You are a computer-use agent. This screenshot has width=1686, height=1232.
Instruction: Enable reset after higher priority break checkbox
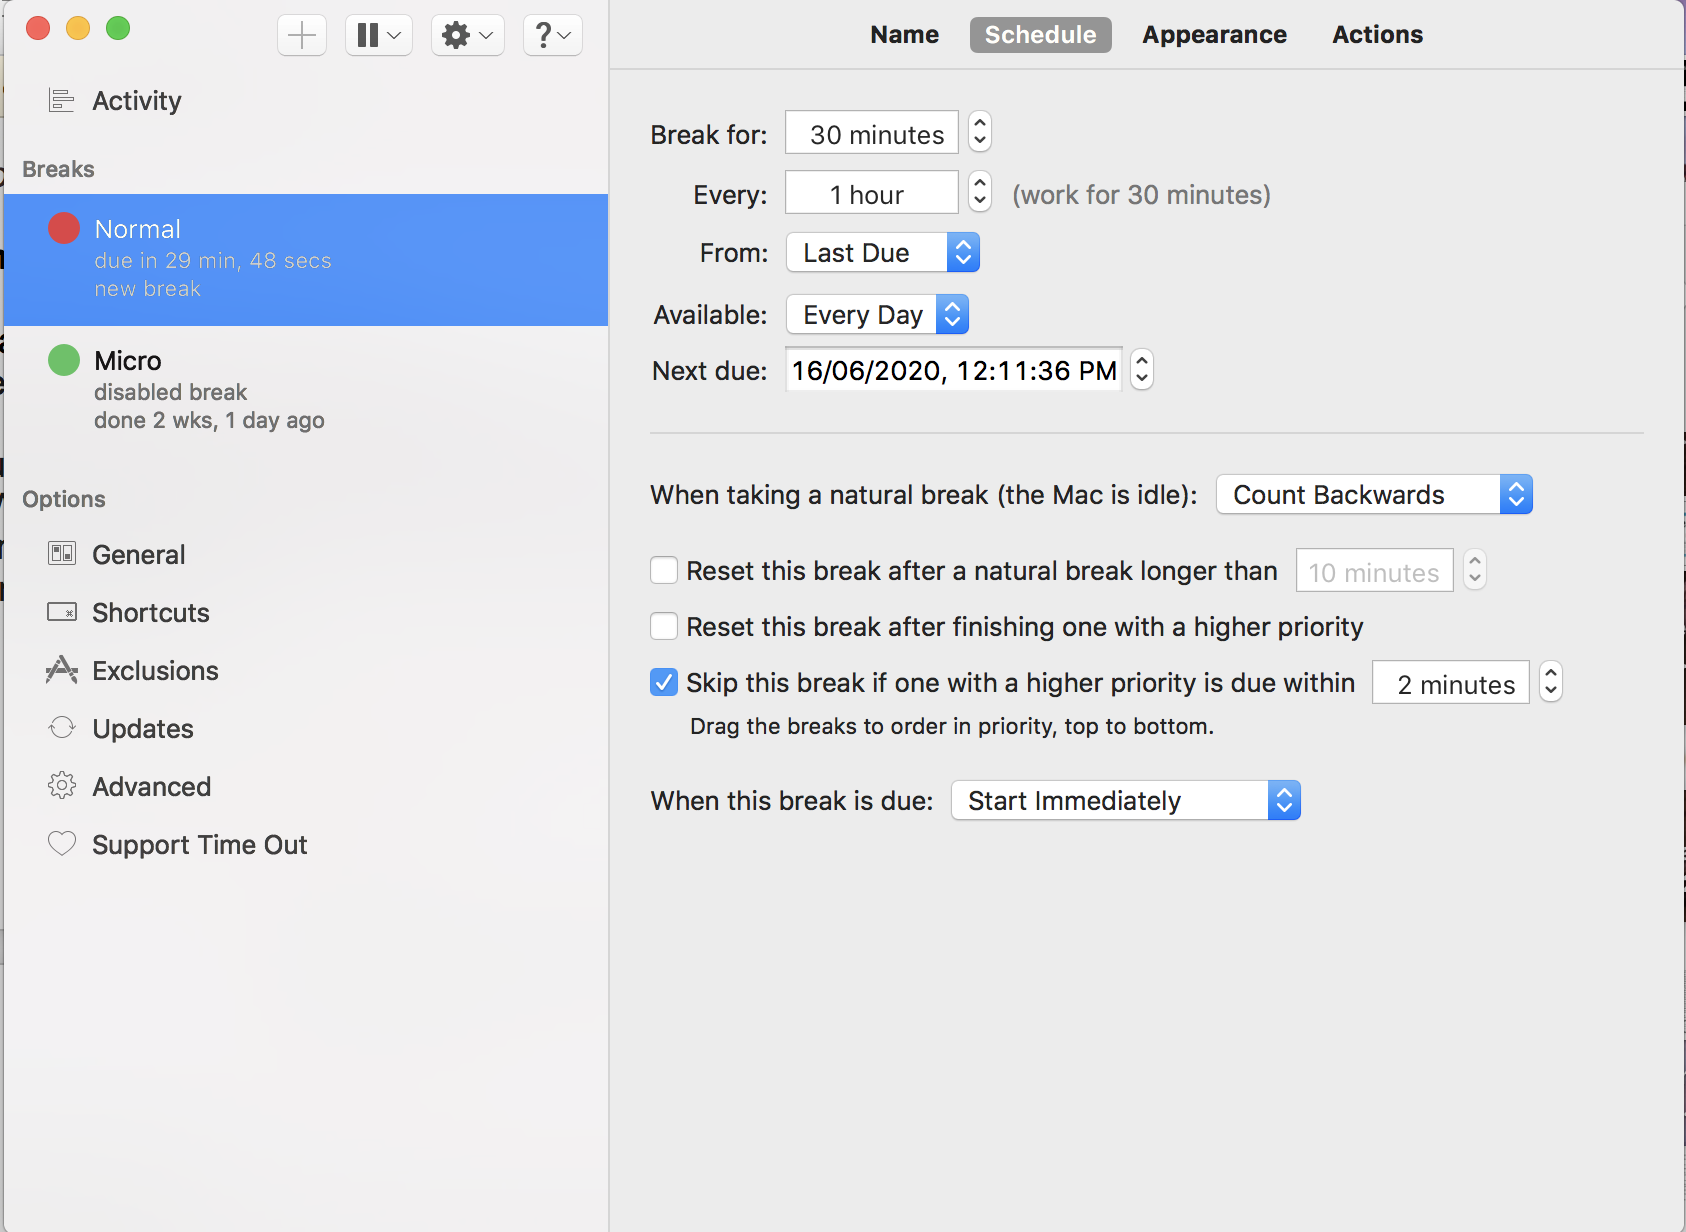pos(664,626)
